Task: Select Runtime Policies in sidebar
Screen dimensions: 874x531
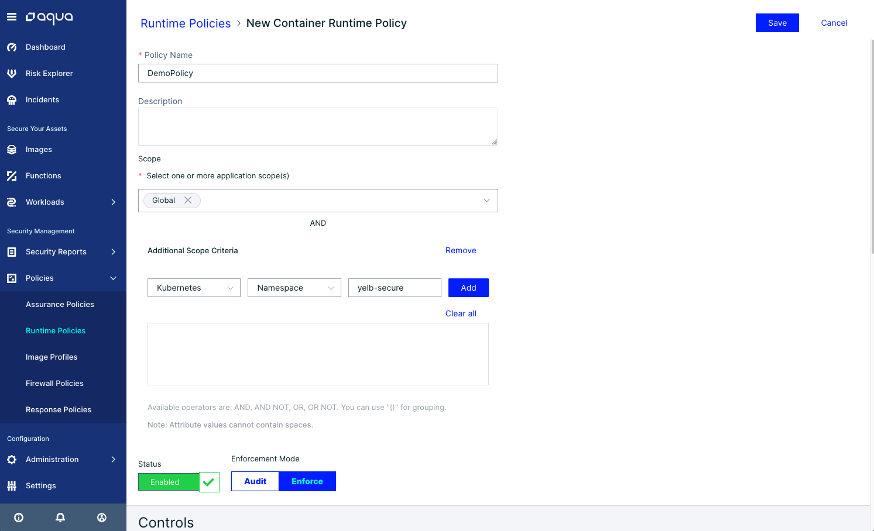Action: [55, 330]
